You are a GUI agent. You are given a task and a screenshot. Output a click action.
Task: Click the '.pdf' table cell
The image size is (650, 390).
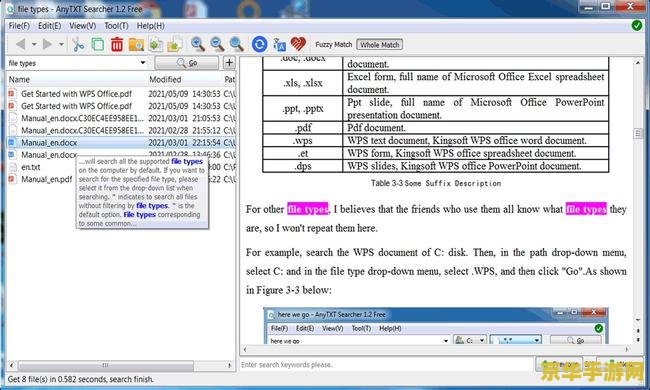[303, 128]
